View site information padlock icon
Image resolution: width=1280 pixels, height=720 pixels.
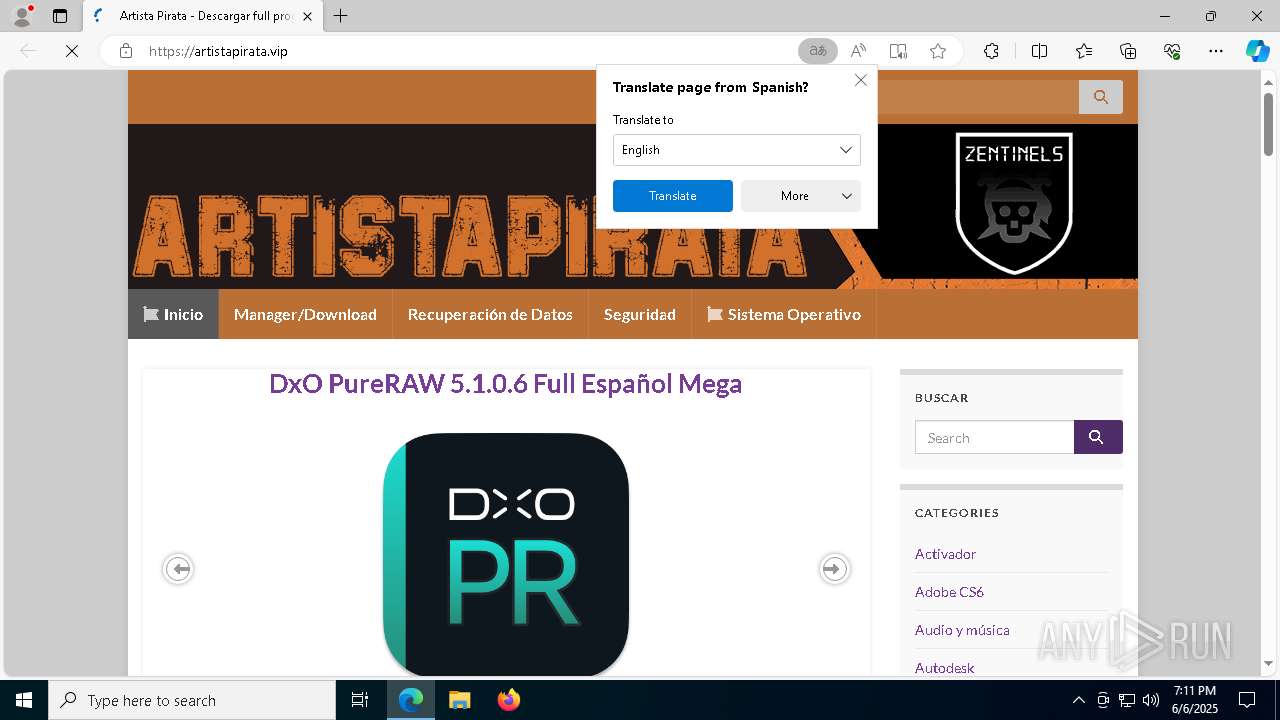coord(126,51)
